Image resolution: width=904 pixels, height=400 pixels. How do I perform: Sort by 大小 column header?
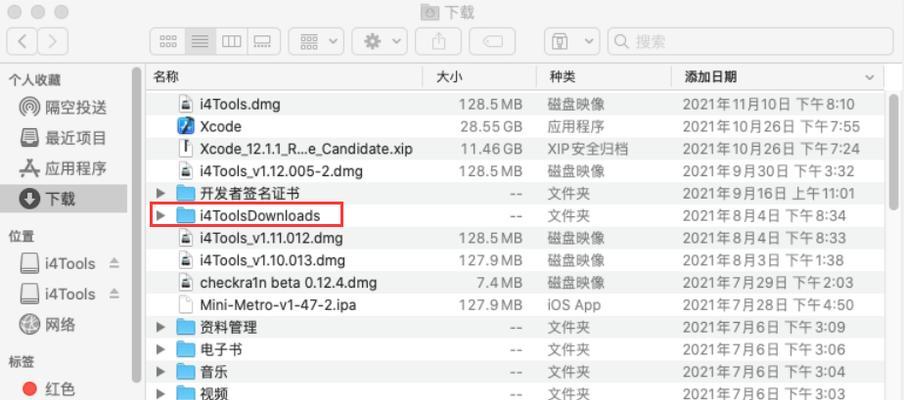click(479, 76)
